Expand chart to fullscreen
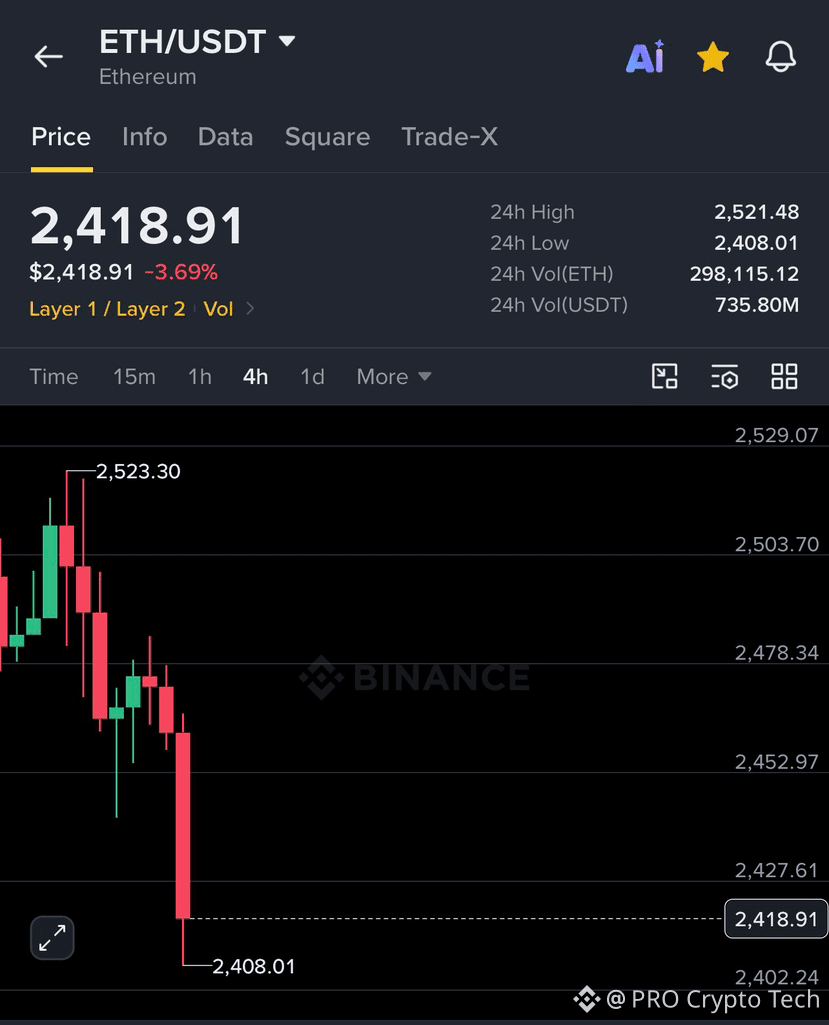This screenshot has width=829, height=1025. click(52, 938)
